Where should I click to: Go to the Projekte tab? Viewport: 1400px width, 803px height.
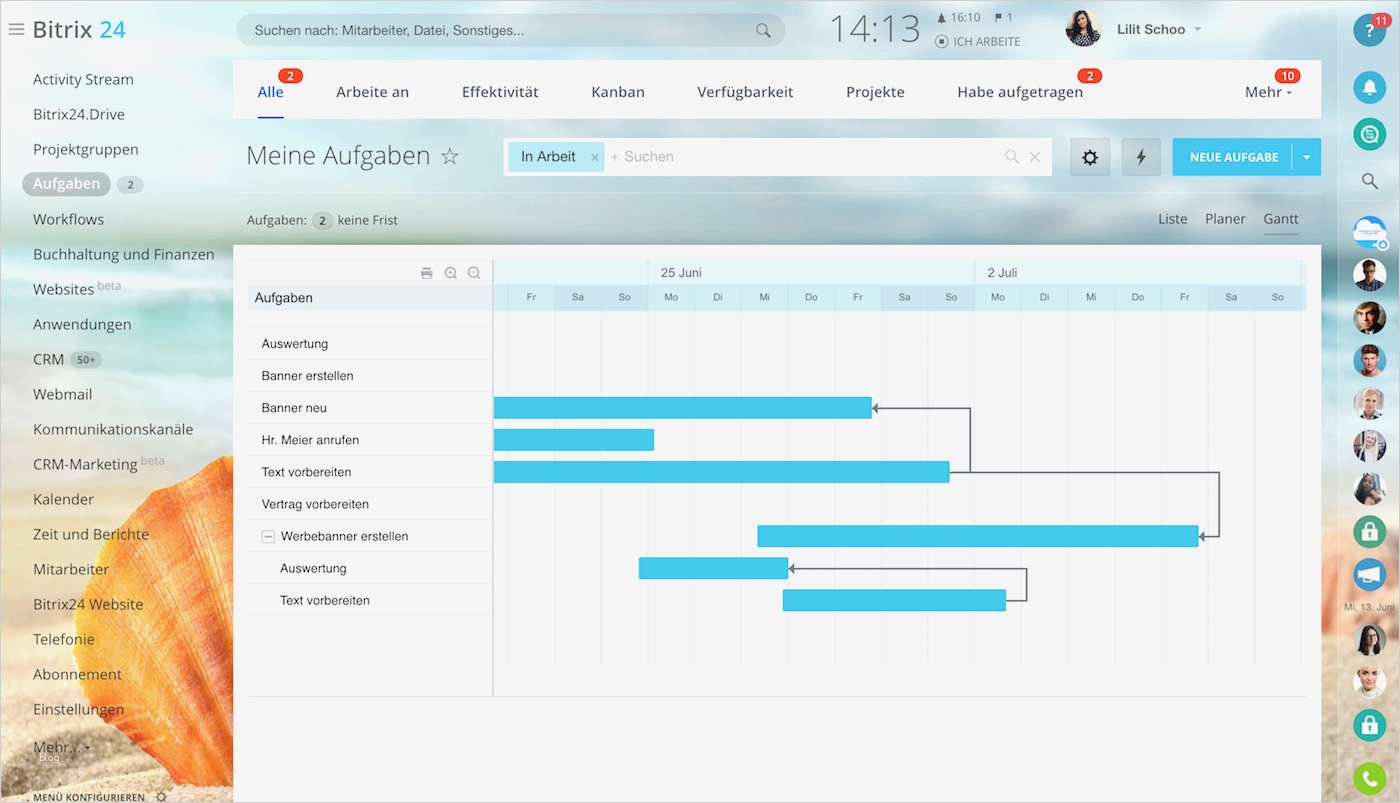click(x=875, y=92)
